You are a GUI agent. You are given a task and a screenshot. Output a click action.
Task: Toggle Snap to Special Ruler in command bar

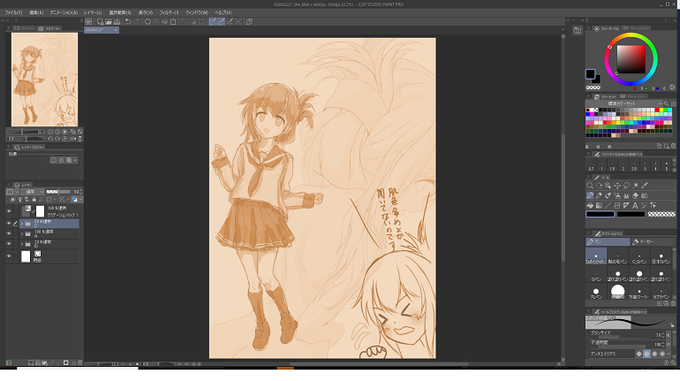tap(221, 22)
